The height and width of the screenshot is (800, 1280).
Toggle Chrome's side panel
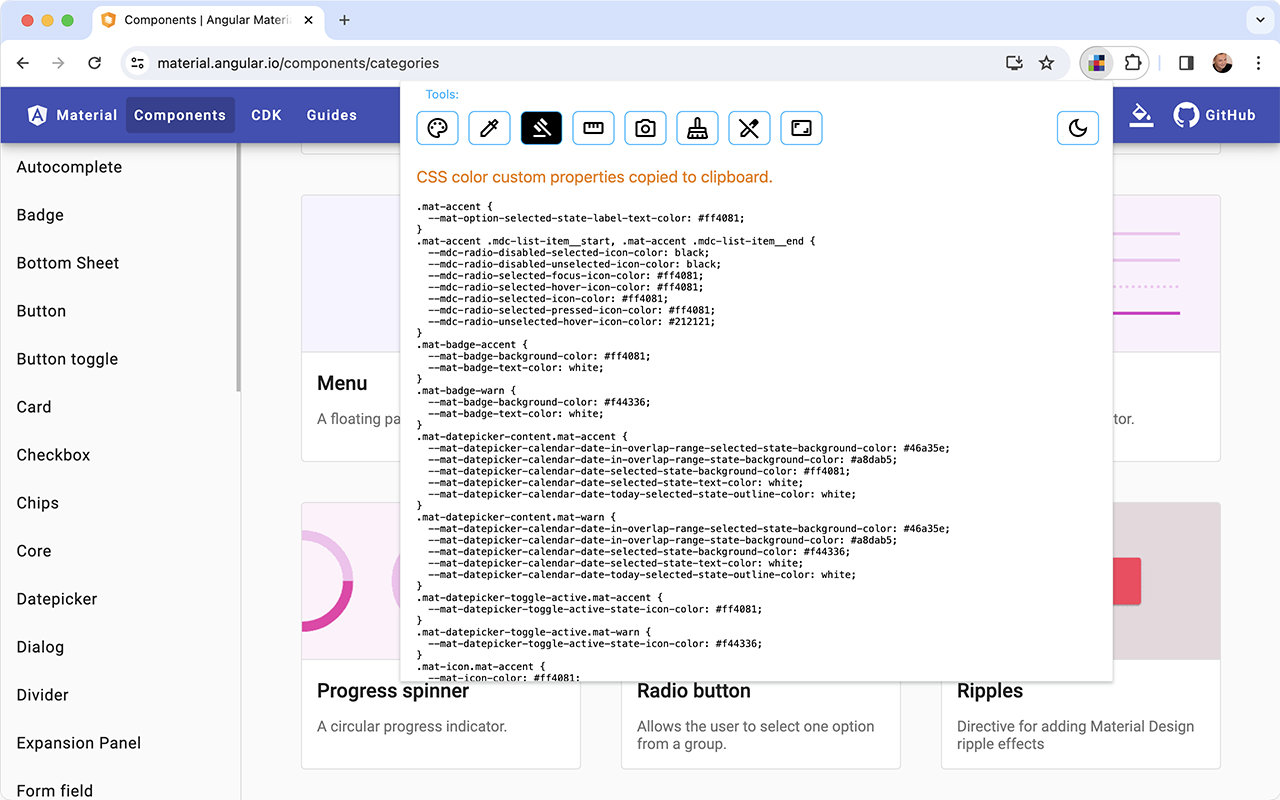click(1185, 62)
